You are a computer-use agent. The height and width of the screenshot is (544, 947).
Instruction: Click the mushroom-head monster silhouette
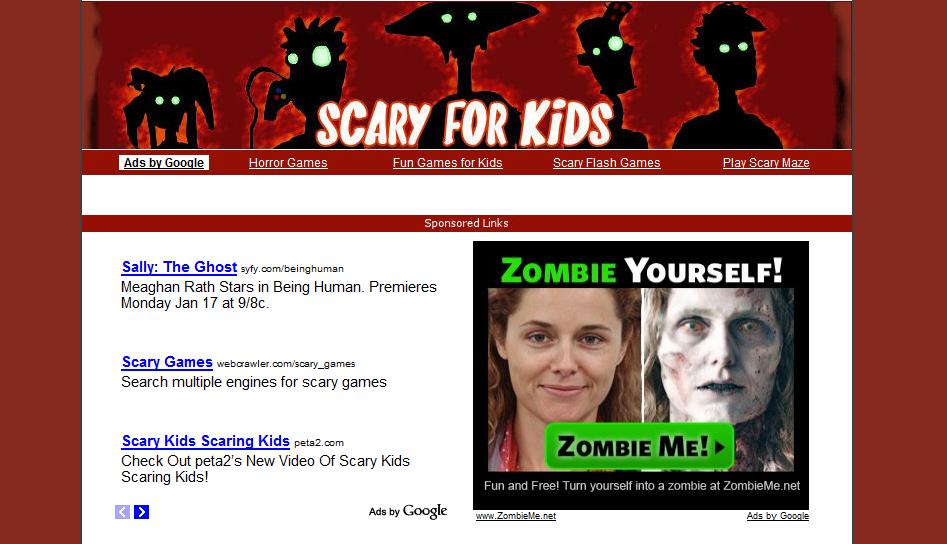click(464, 51)
